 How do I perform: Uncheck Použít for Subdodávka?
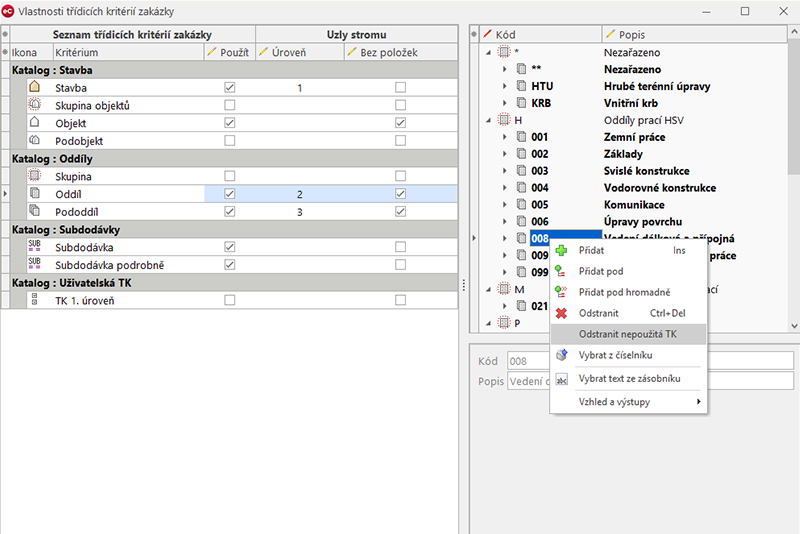click(x=230, y=247)
